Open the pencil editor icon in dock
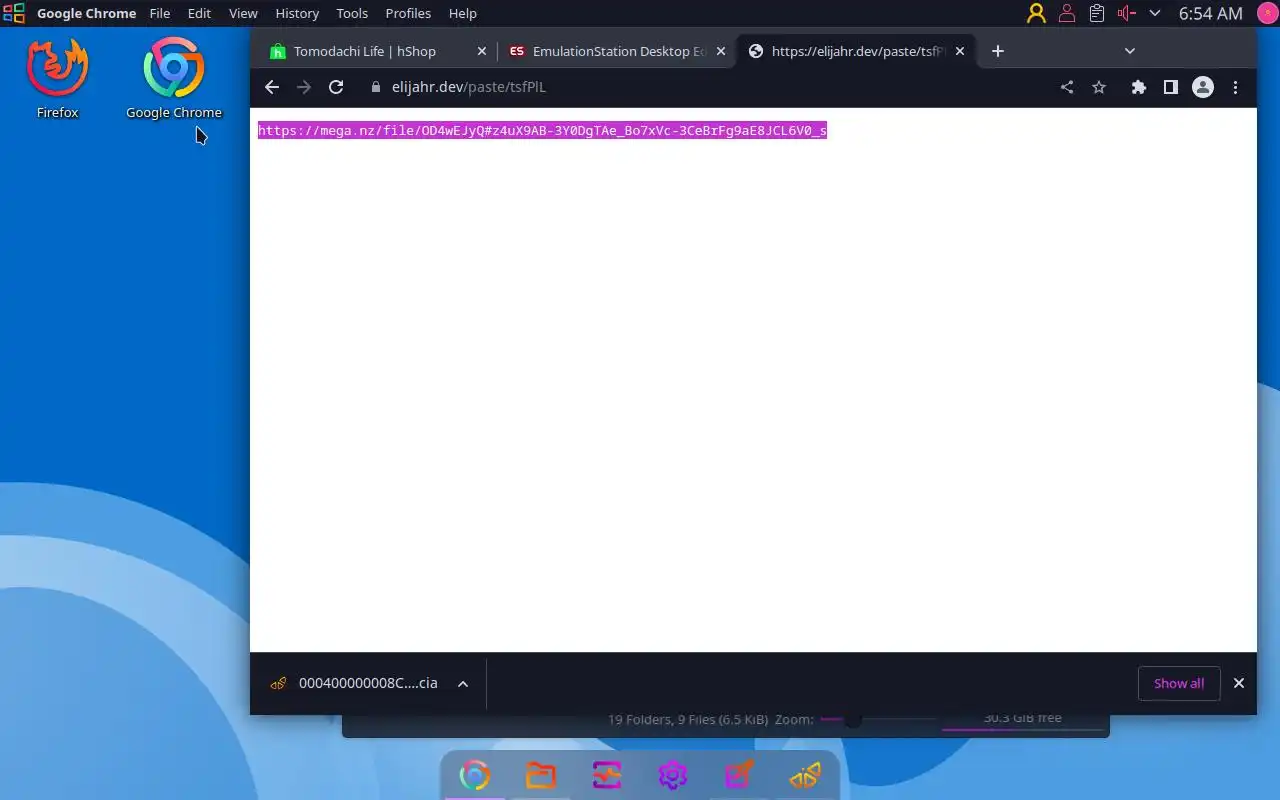This screenshot has width=1280, height=800. pyautogui.click(x=739, y=775)
